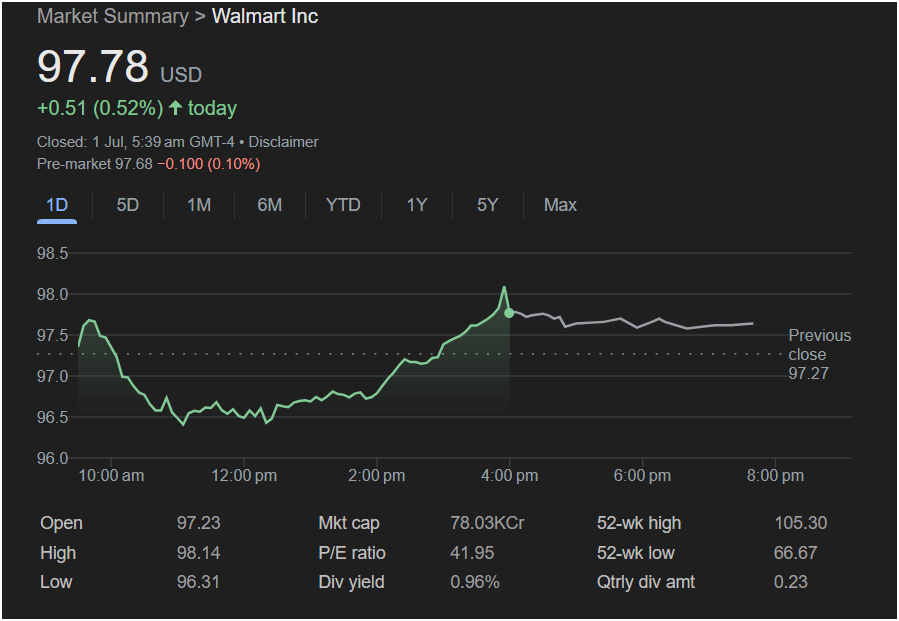Click the 52-wk high label
The width and height of the screenshot is (899, 621).
point(639,523)
